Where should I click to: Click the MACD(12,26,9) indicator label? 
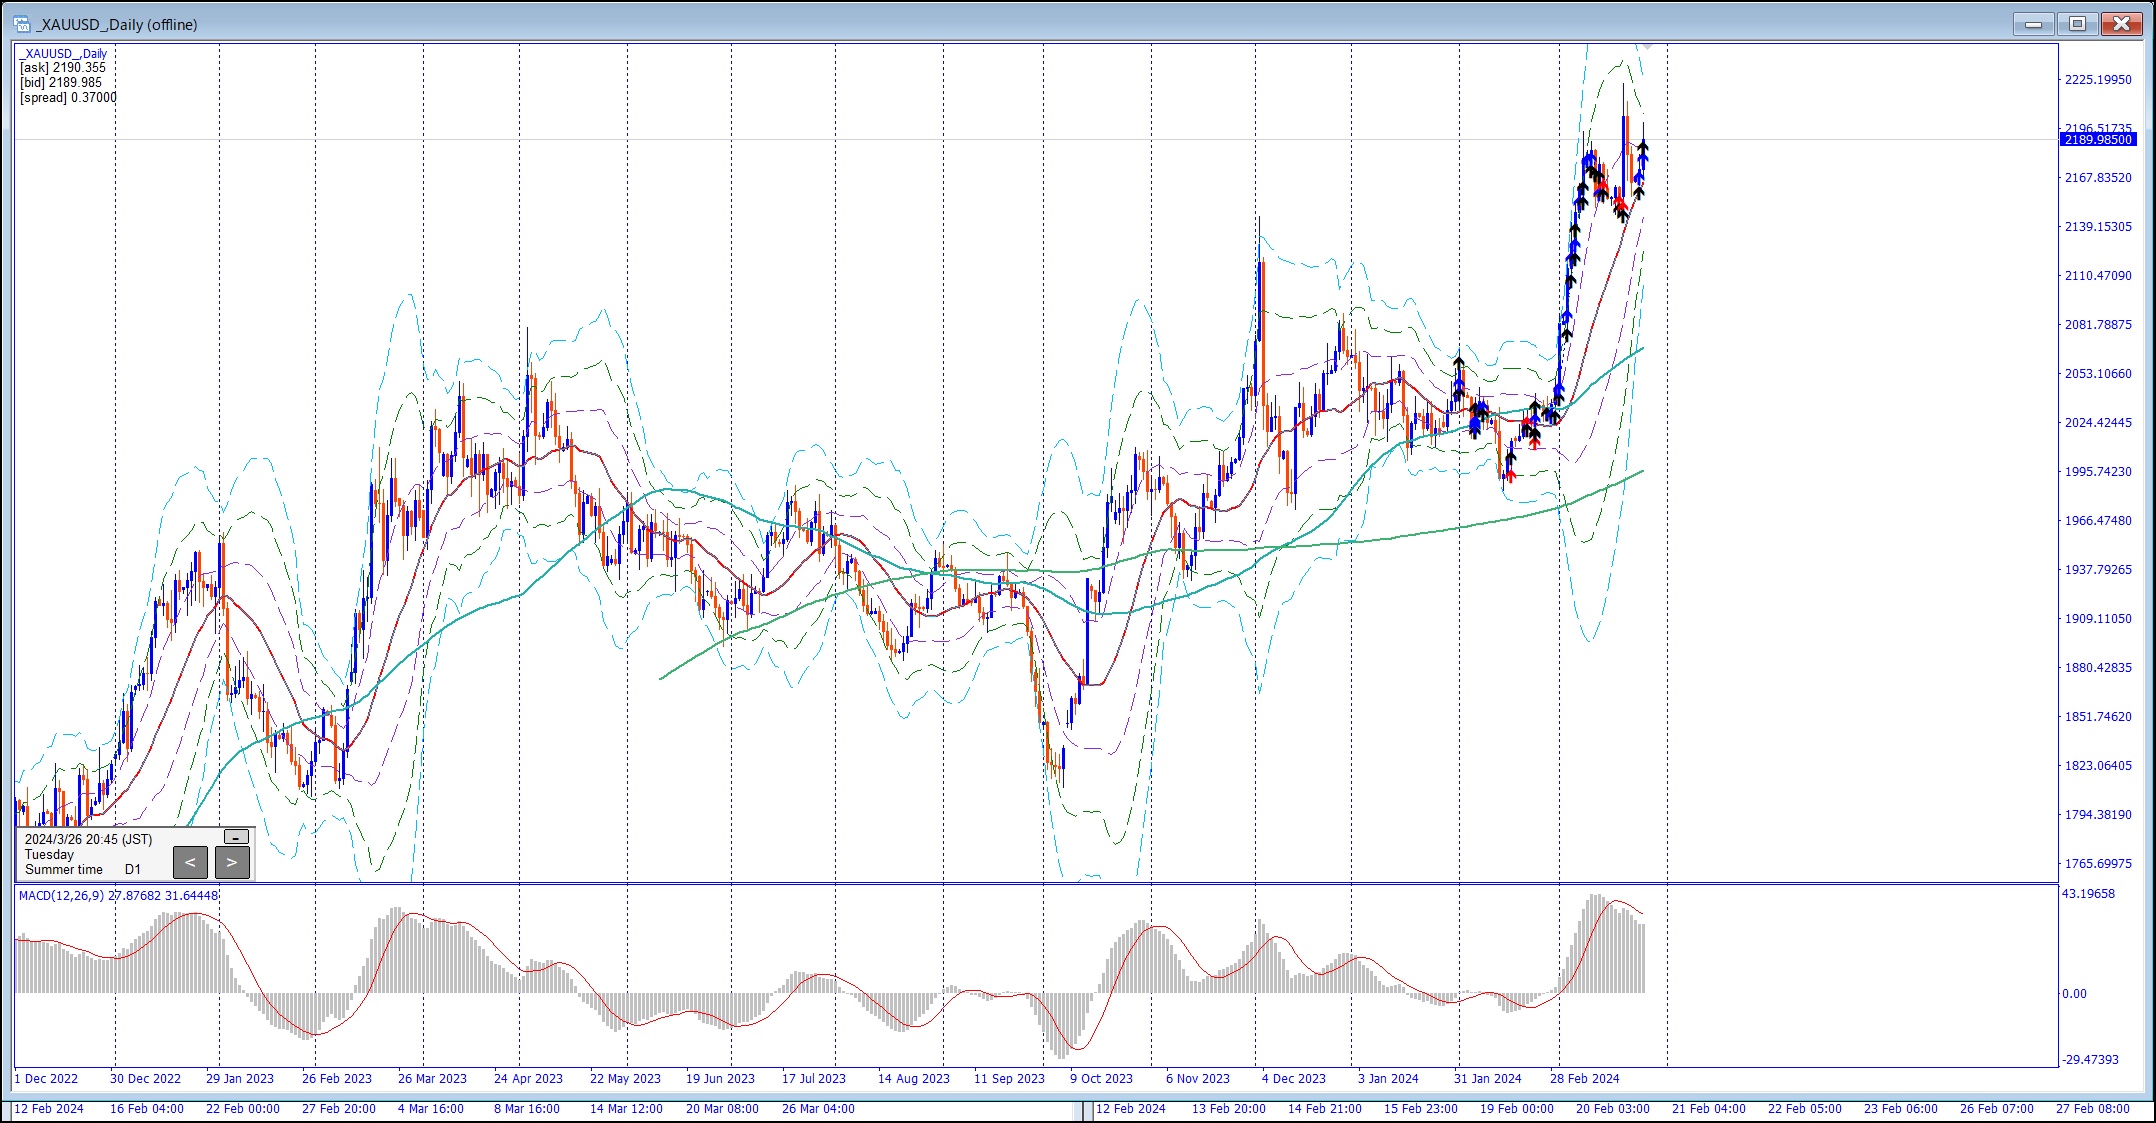pos(60,895)
